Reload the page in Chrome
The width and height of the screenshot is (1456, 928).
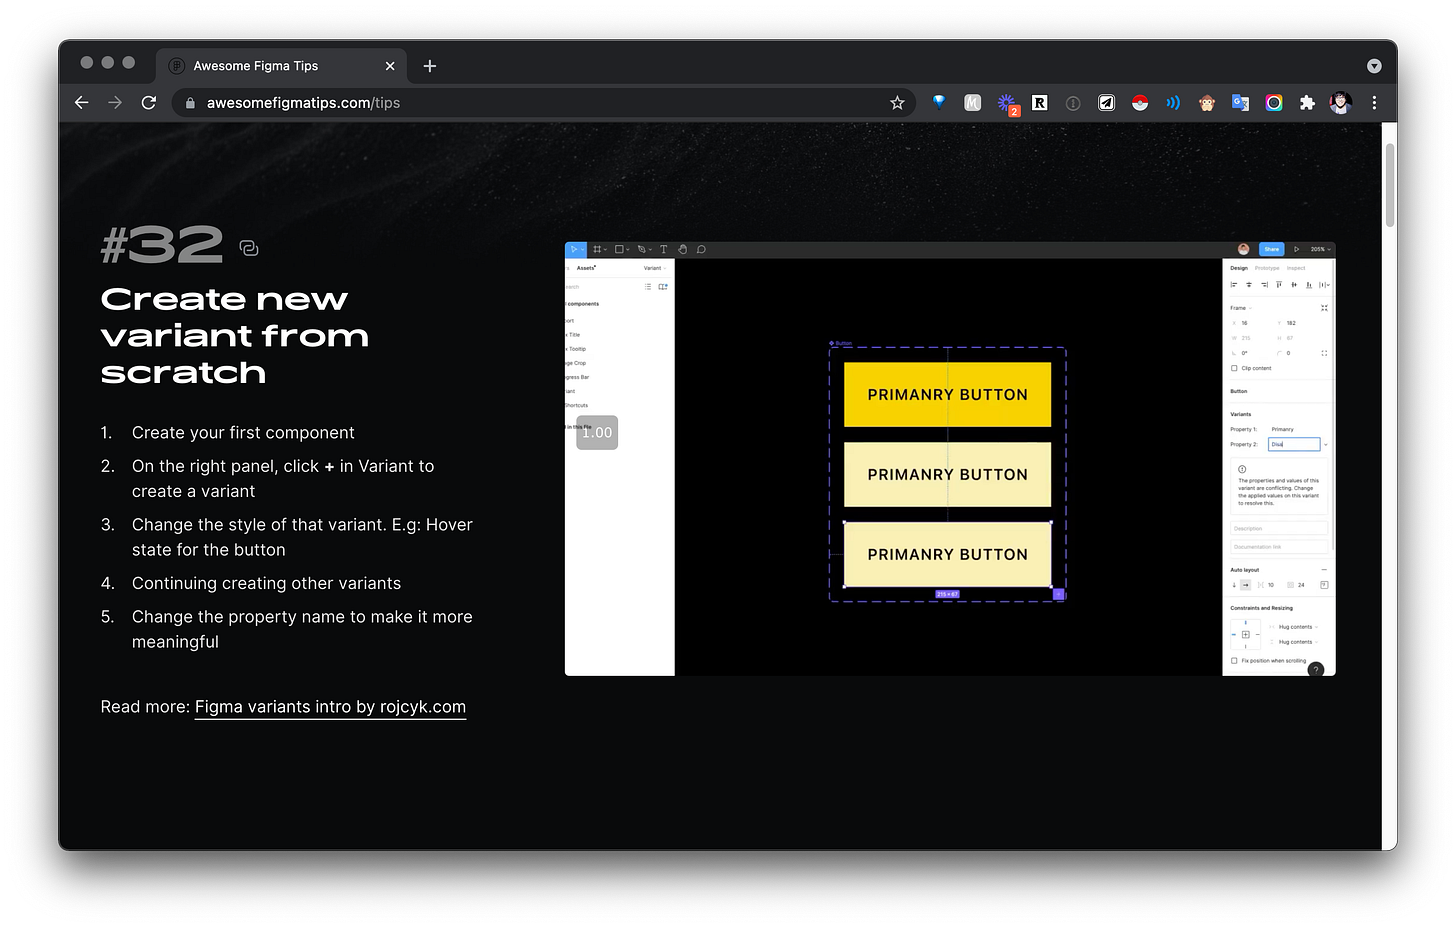click(149, 103)
